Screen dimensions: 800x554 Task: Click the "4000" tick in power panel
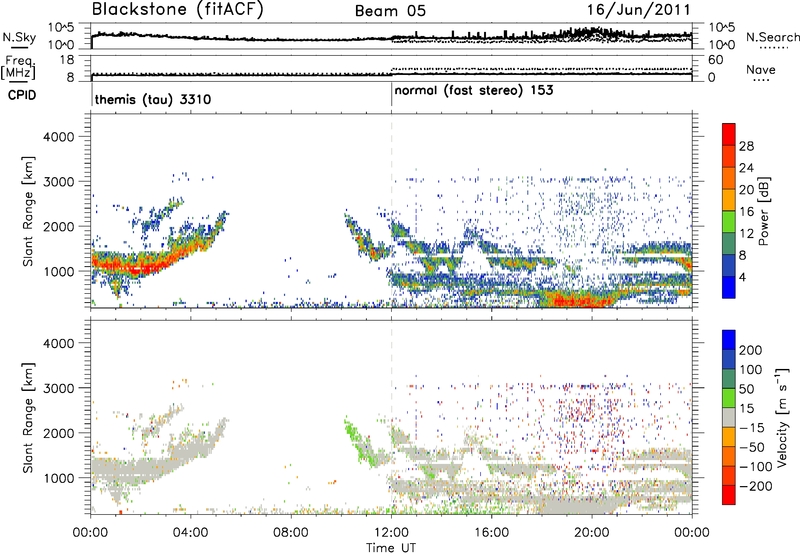point(58,137)
